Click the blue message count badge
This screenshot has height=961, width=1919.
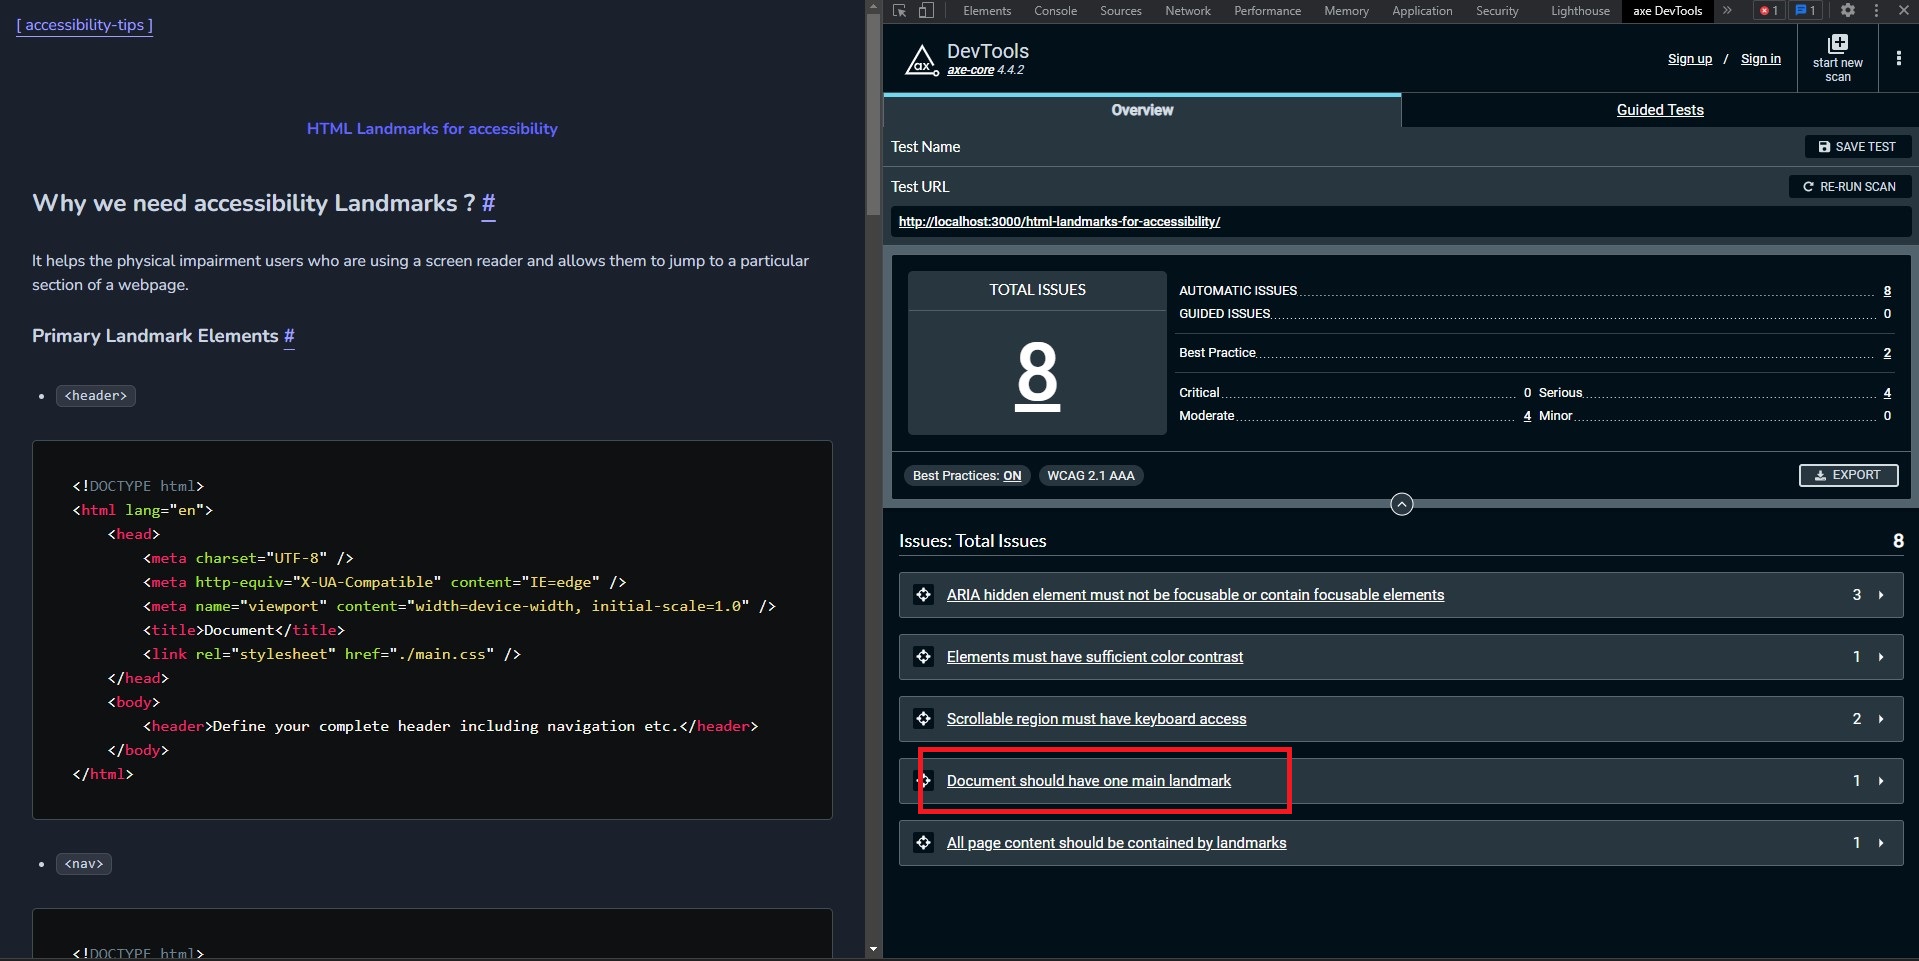(x=1805, y=11)
